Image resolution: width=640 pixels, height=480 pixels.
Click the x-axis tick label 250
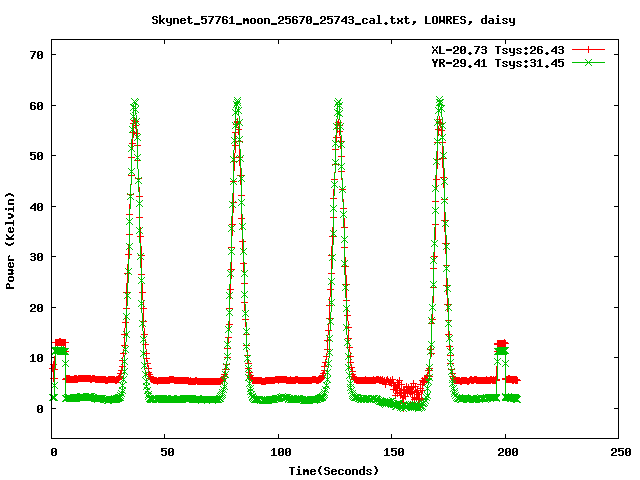click(620, 452)
